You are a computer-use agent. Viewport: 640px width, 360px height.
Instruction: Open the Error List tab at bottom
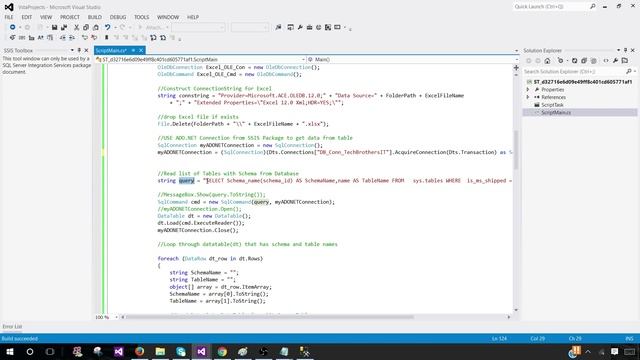12,327
